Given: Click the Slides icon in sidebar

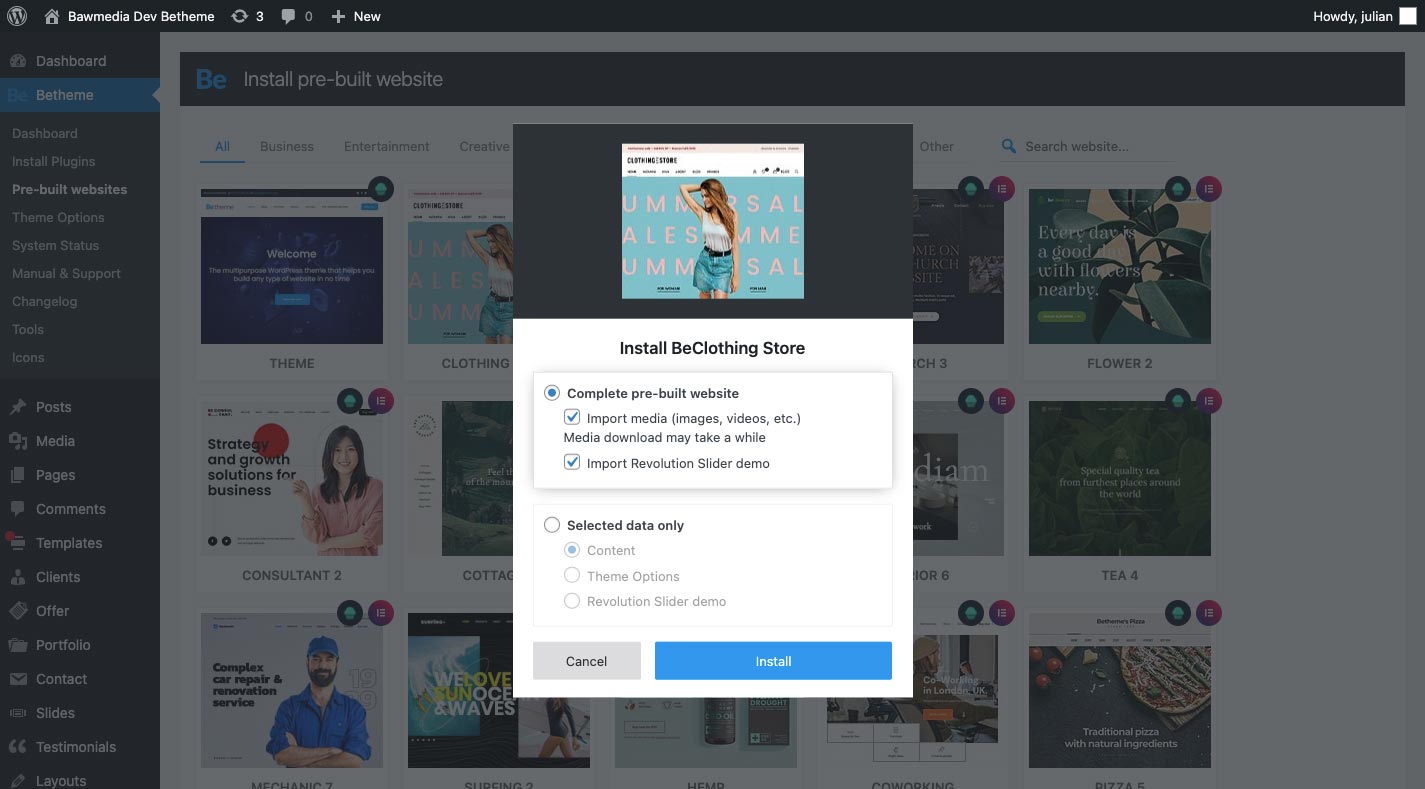Looking at the screenshot, I should coord(18,713).
